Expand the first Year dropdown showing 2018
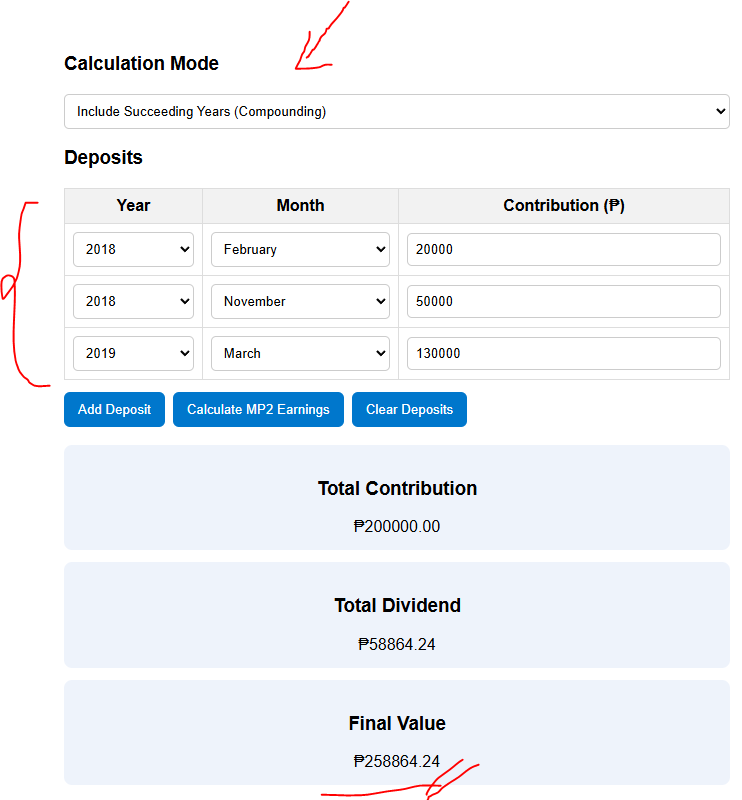 pyautogui.click(x=132, y=249)
